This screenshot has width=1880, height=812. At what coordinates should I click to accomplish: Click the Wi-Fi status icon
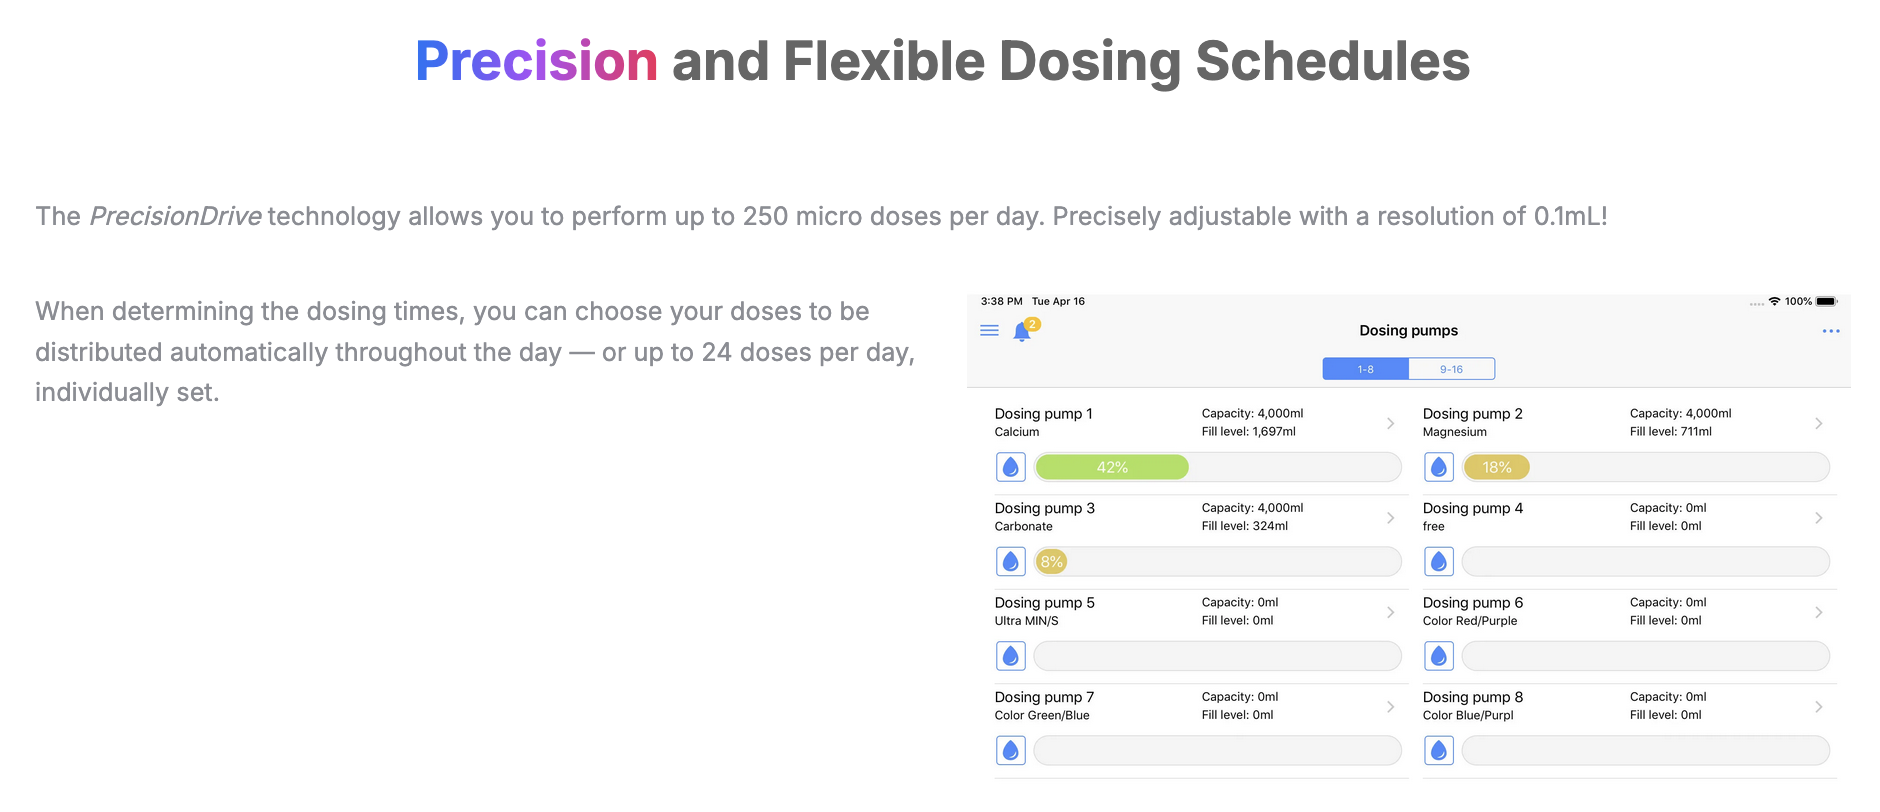coord(1774,301)
